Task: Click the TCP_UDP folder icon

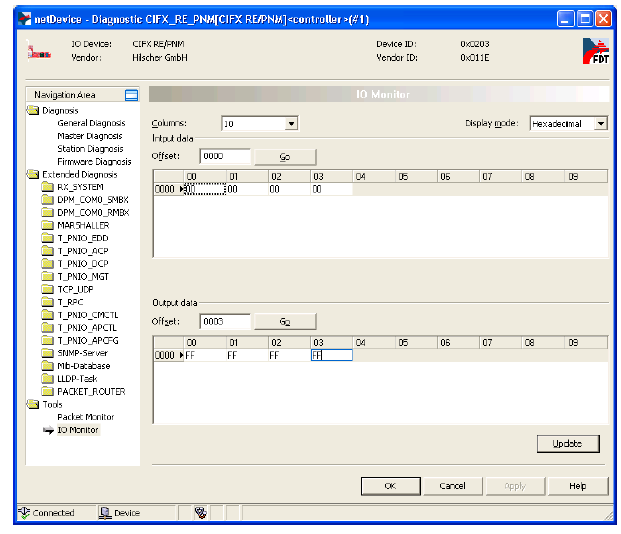Action: tap(47, 289)
